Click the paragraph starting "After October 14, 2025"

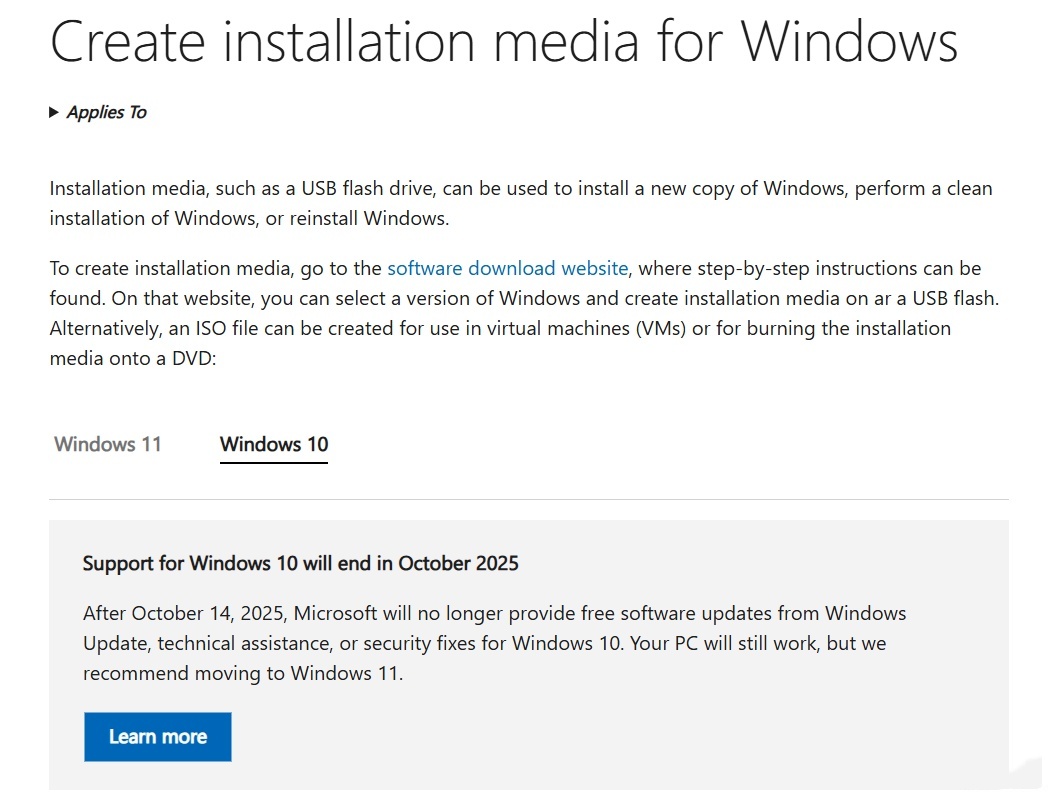(x=494, y=642)
